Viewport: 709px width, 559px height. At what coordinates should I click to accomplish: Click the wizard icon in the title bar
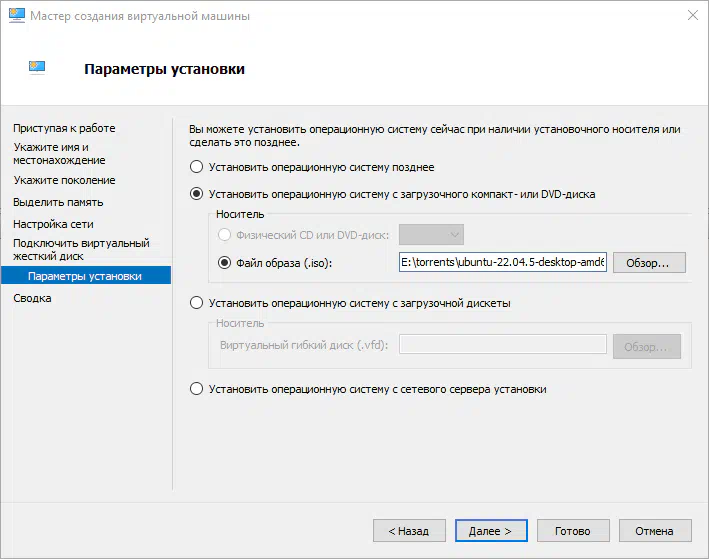(x=17, y=15)
